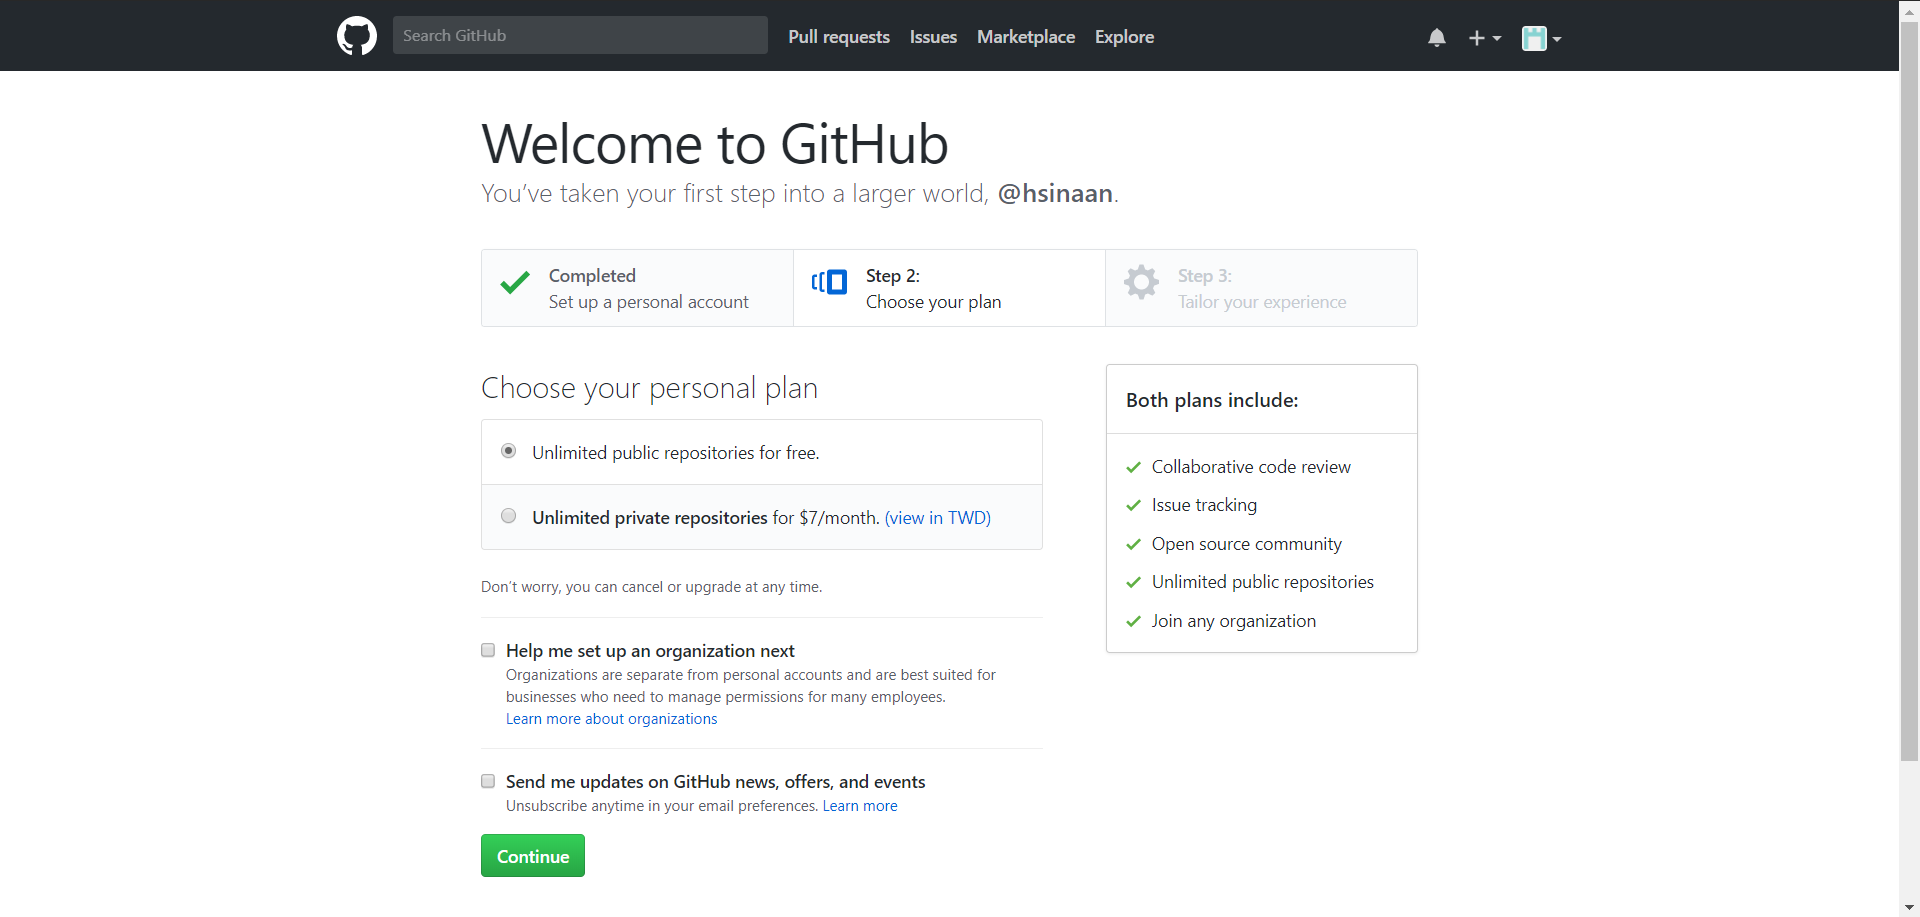Check Send me updates on GitHub news
The image size is (1920, 917).
pos(488,781)
